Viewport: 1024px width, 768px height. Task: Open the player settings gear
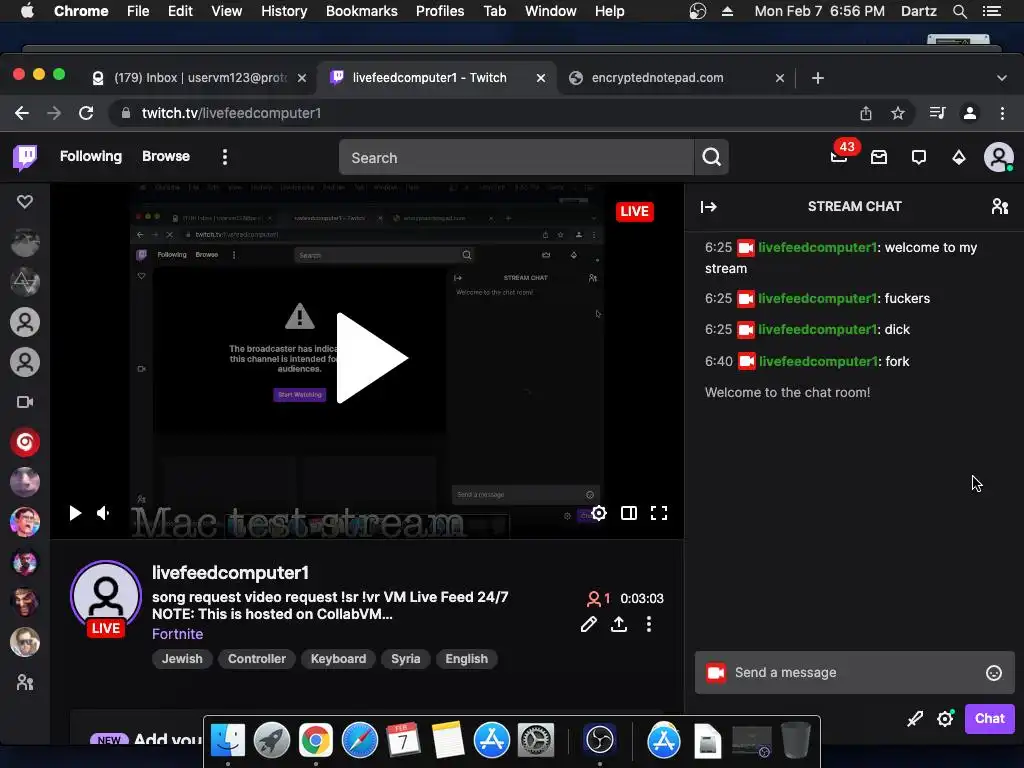click(599, 513)
